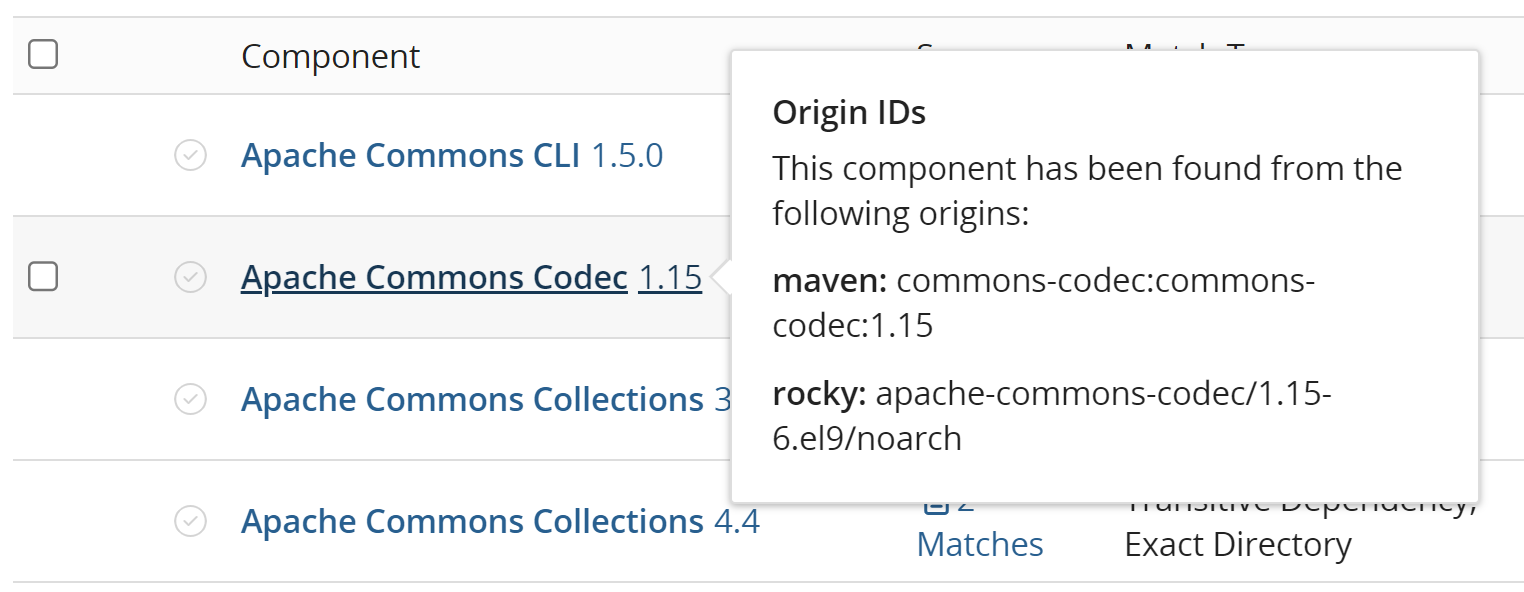
Task: Click the 1.15 version link
Action: pos(668,277)
